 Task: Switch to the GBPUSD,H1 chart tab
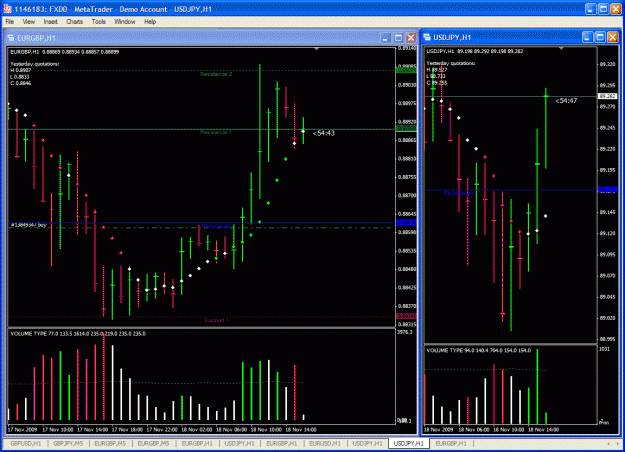26,443
